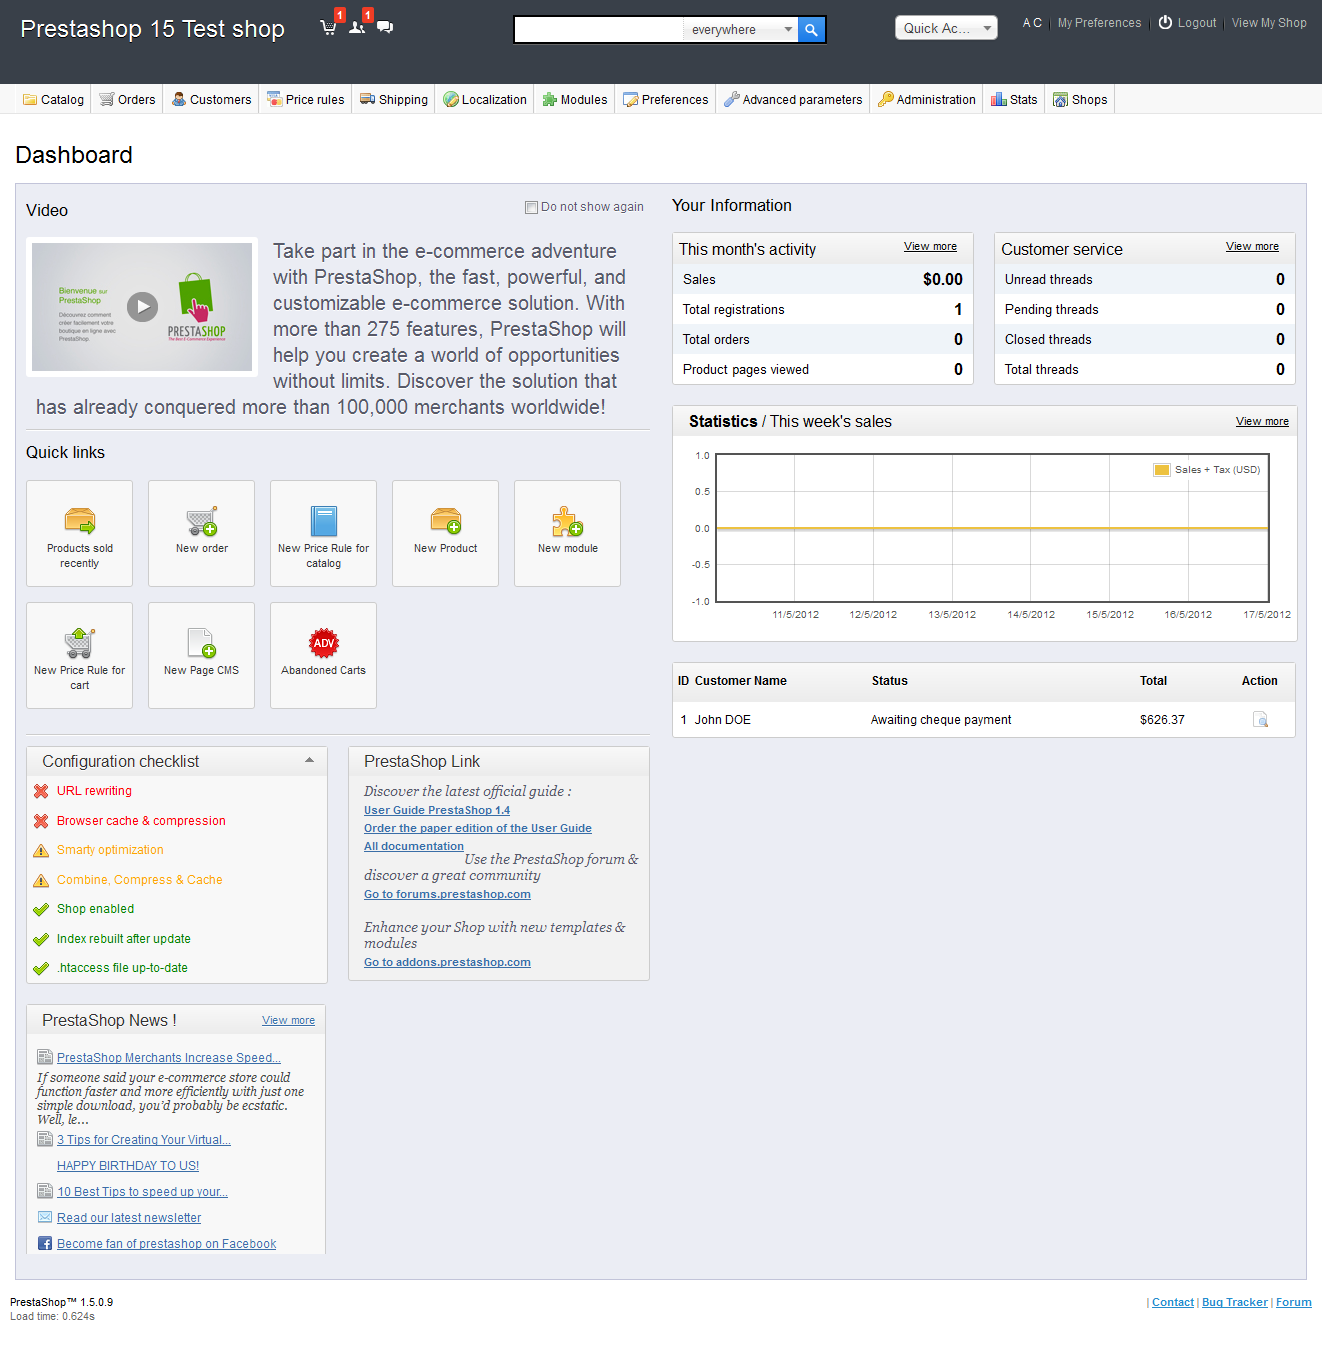The width and height of the screenshot is (1322, 1359).
Task: Open the New module quick link
Action: point(567,533)
